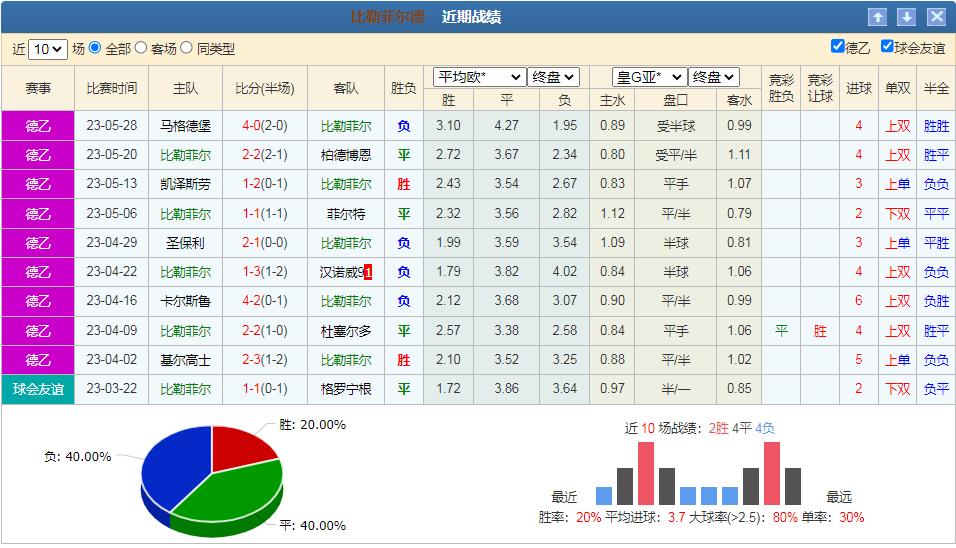
Task: Click the 近期战绩 title text
Action: pyautogui.click(x=471, y=17)
